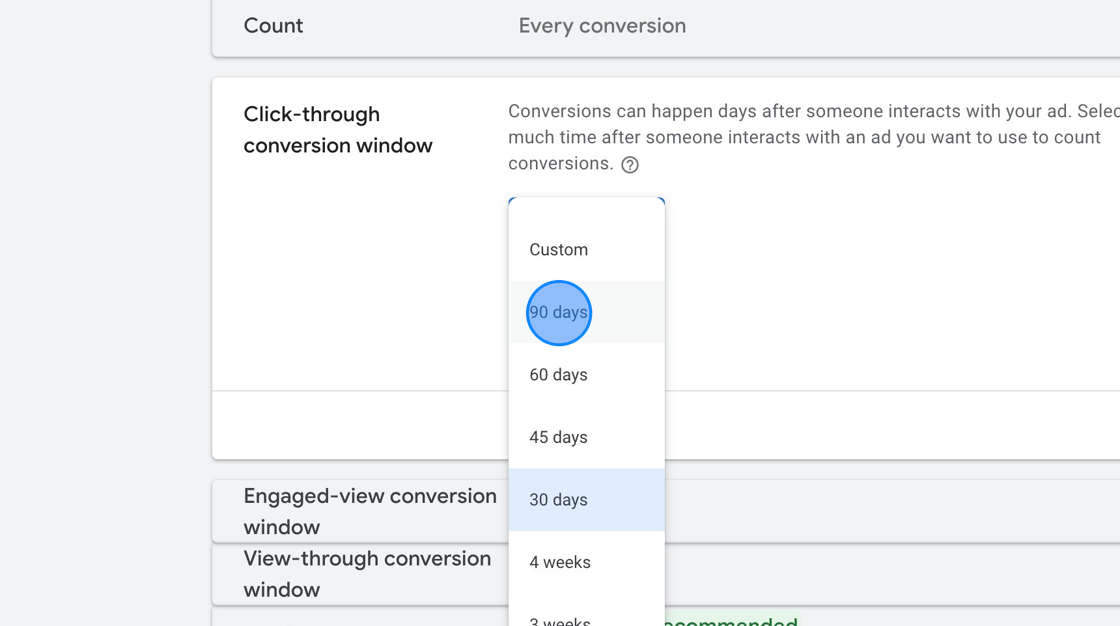Expand the Count section
Image resolution: width=1120 pixels, height=626 pixels.
tap(666, 27)
